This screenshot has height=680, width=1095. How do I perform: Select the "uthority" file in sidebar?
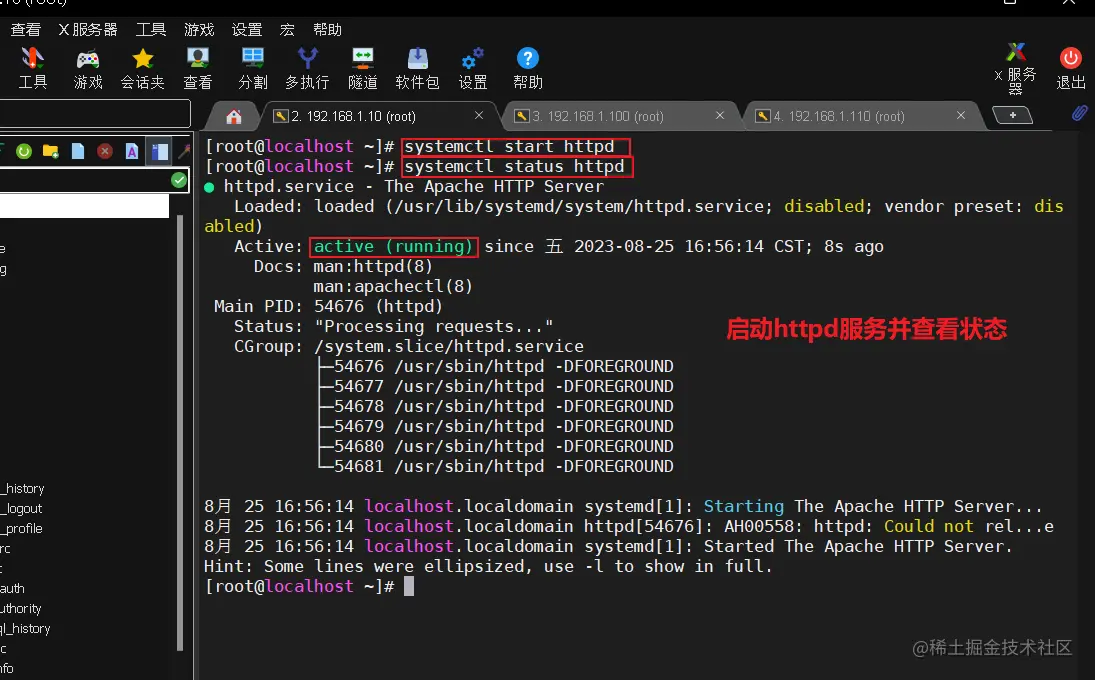(x=21, y=608)
